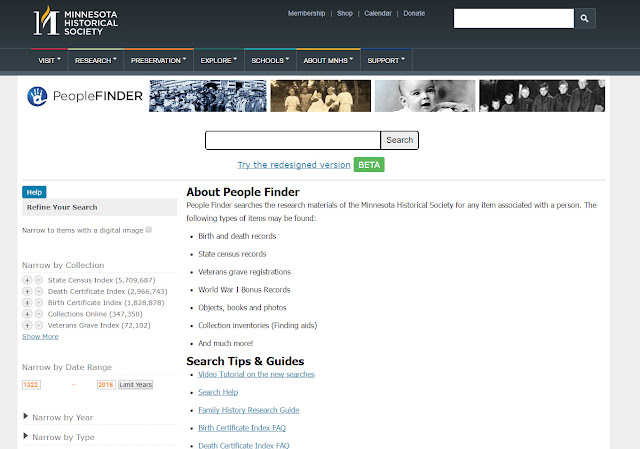640x449 pixels.
Task: Click the Refine Your Search heading
Action: click(62, 207)
